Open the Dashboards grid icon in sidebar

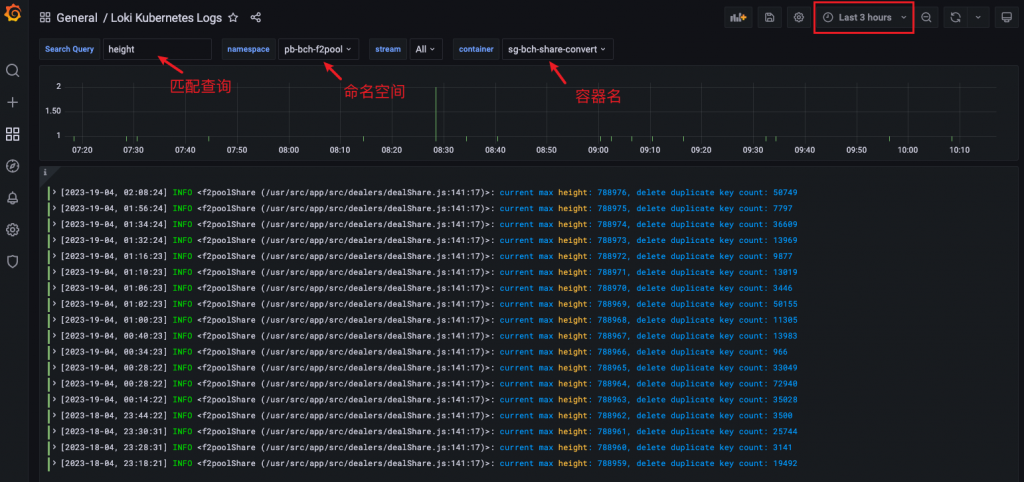(x=12, y=134)
